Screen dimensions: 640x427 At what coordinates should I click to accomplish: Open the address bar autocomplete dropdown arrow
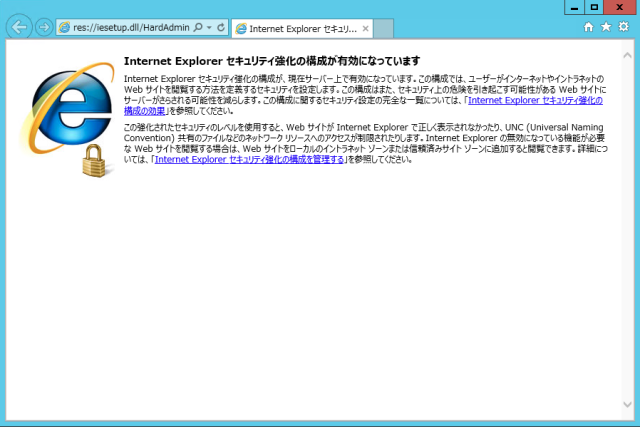pos(209,27)
